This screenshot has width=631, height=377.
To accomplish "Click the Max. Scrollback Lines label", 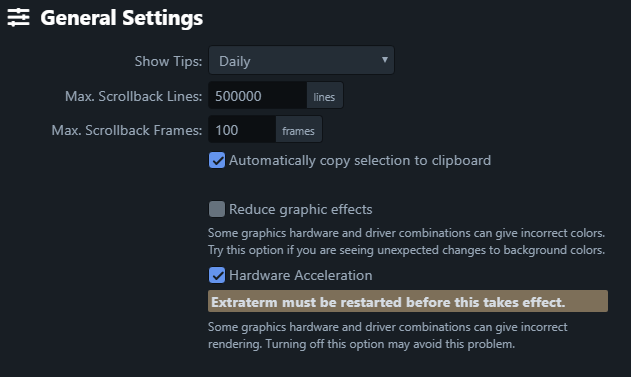I will (134, 96).
